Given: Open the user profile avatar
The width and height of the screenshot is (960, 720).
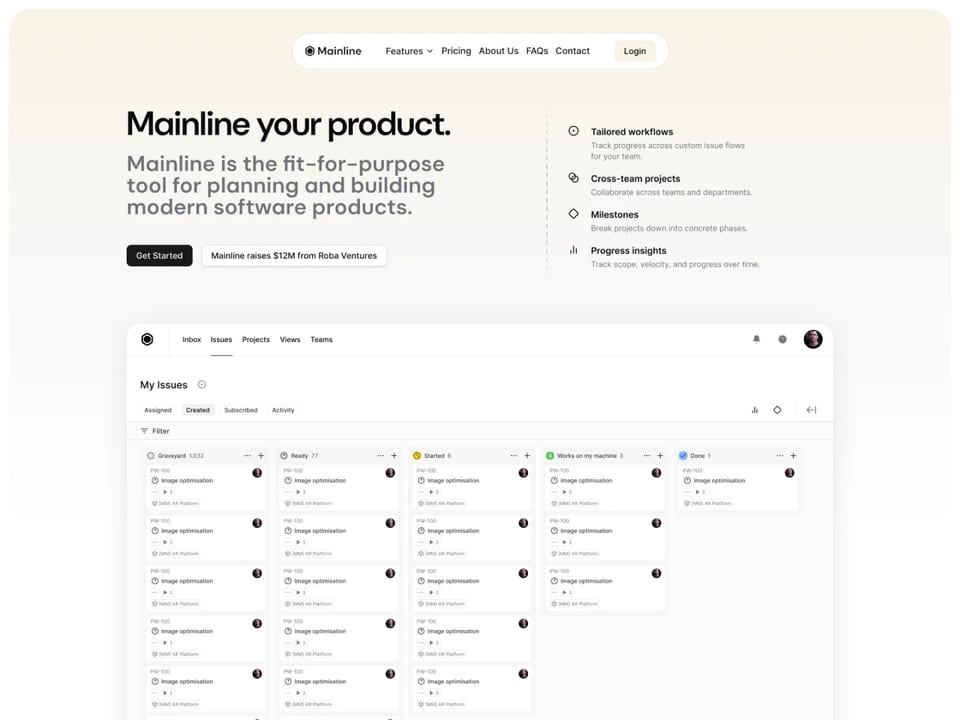Looking at the screenshot, I should coord(813,339).
